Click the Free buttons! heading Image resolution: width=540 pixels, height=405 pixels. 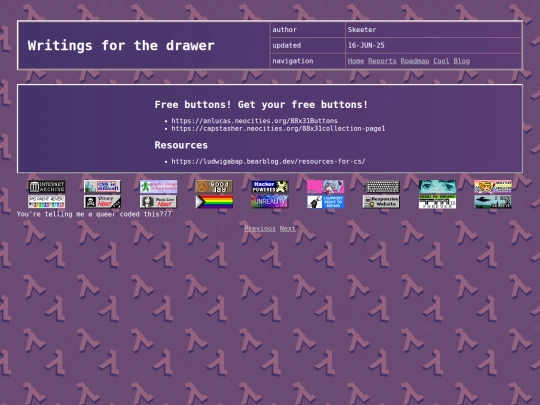click(261, 104)
